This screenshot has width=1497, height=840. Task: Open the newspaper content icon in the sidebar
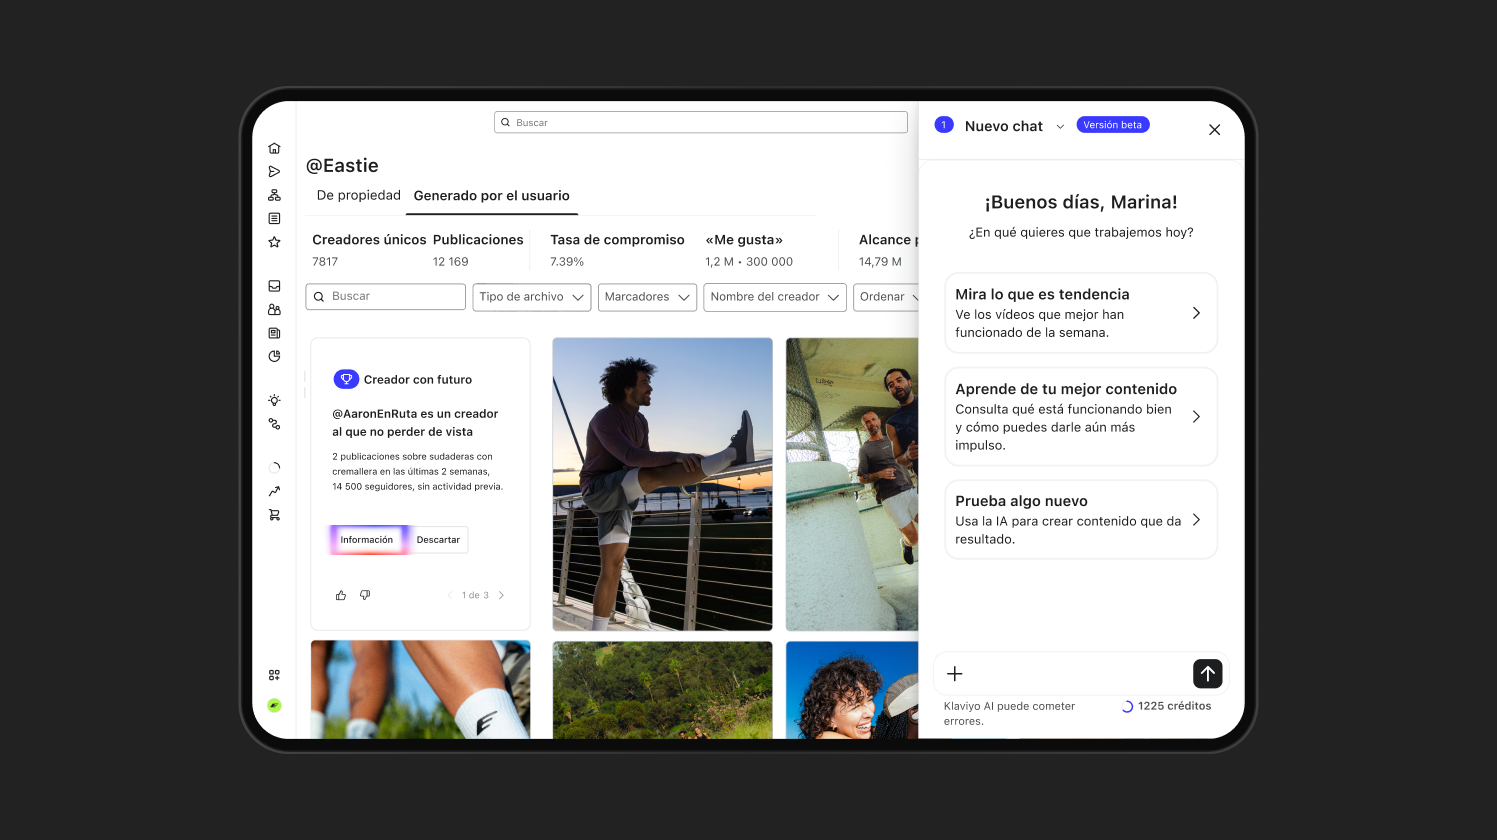tap(274, 333)
